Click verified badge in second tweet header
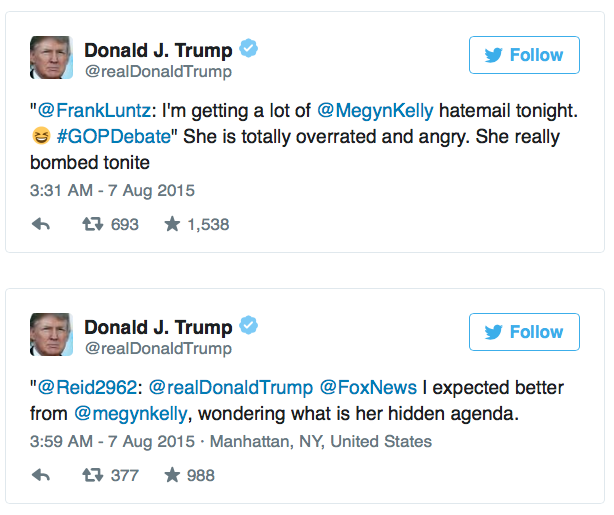The width and height of the screenshot is (614, 515). click(250, 326)
